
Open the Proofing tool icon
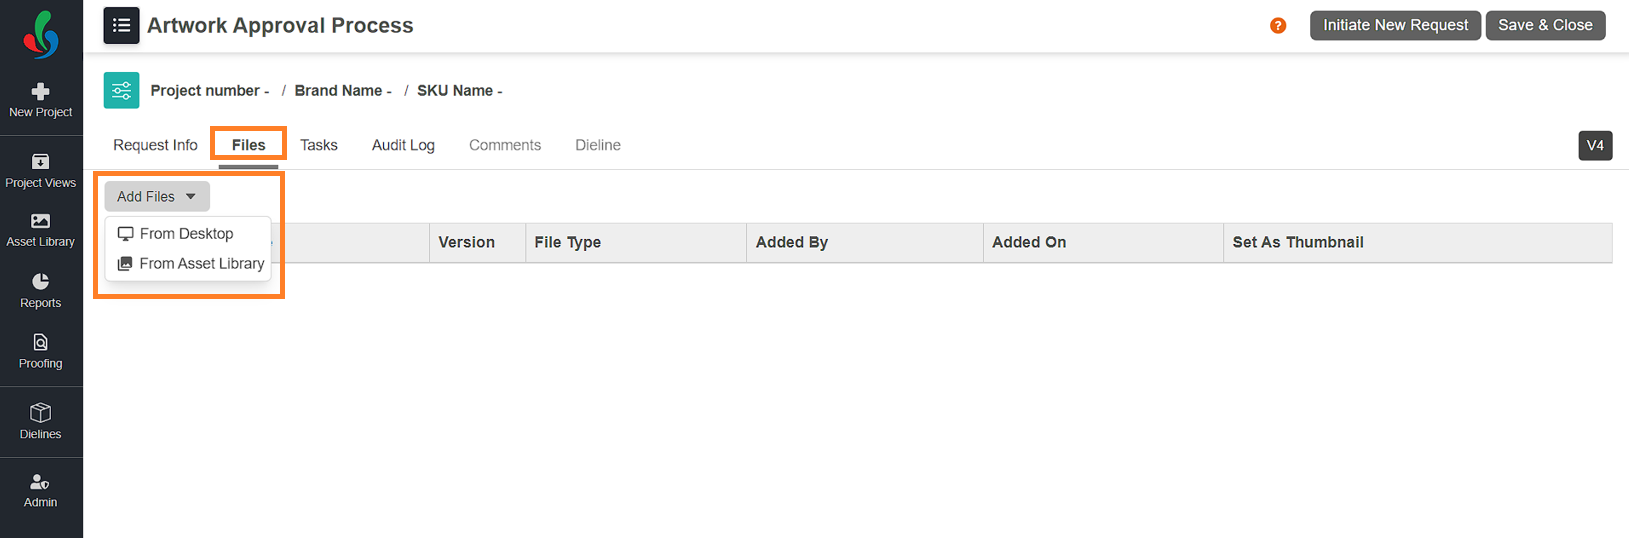(x=41, y=342)
